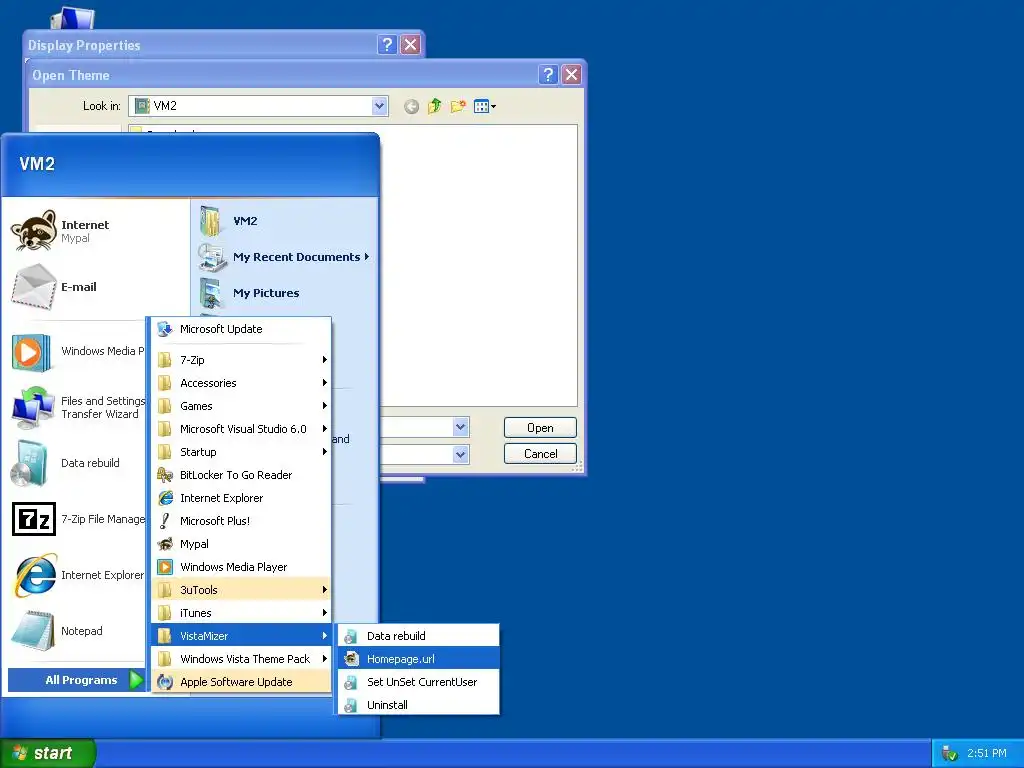Click the taskbar clock showing 2:51 PM
This screenshot has width=1024, height=768.
point(987,753)
